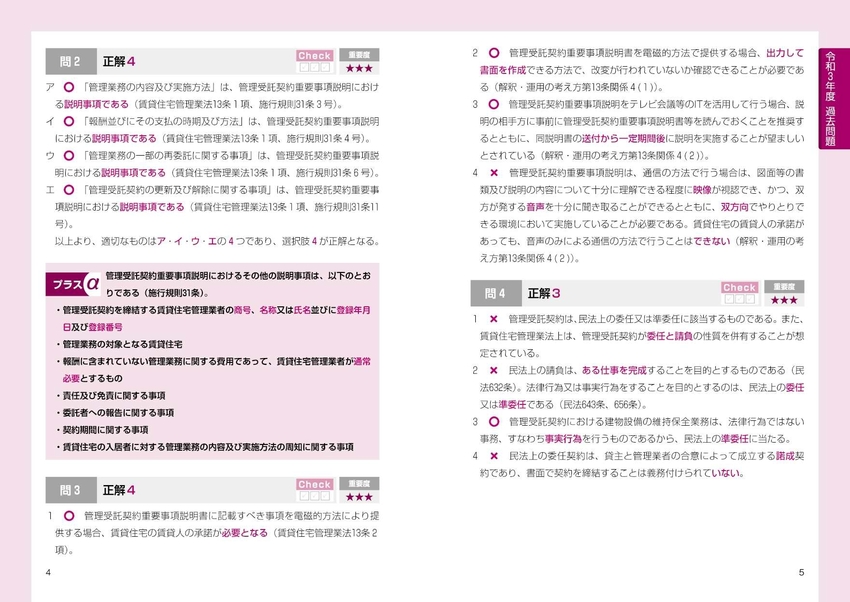The image size is (850, 602).
Task: Click the three-star rating for 問3
Action: point(359,497)
